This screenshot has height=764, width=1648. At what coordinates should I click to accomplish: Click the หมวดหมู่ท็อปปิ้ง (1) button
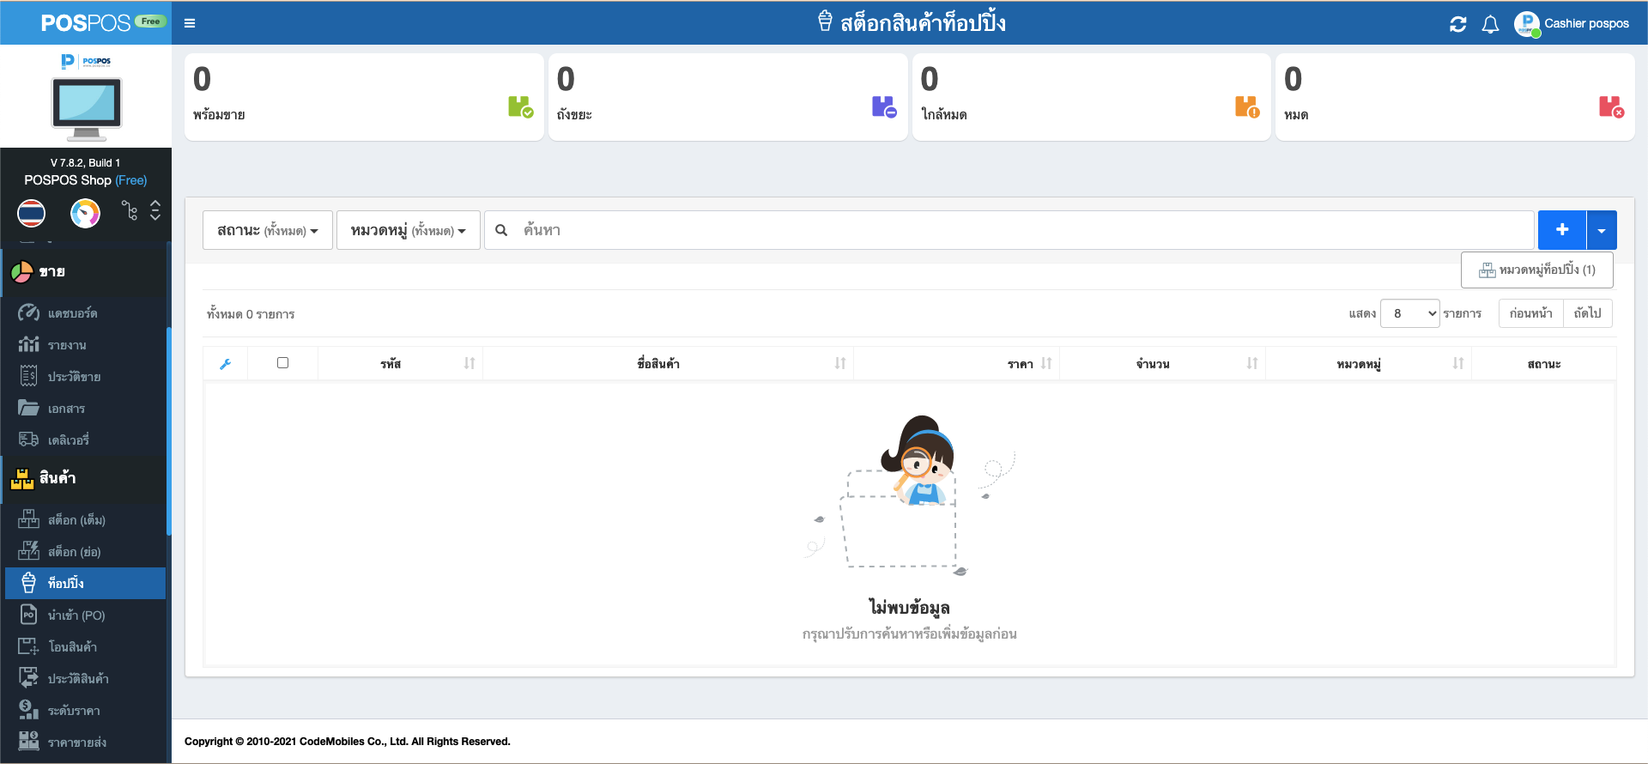[1536, 270]
